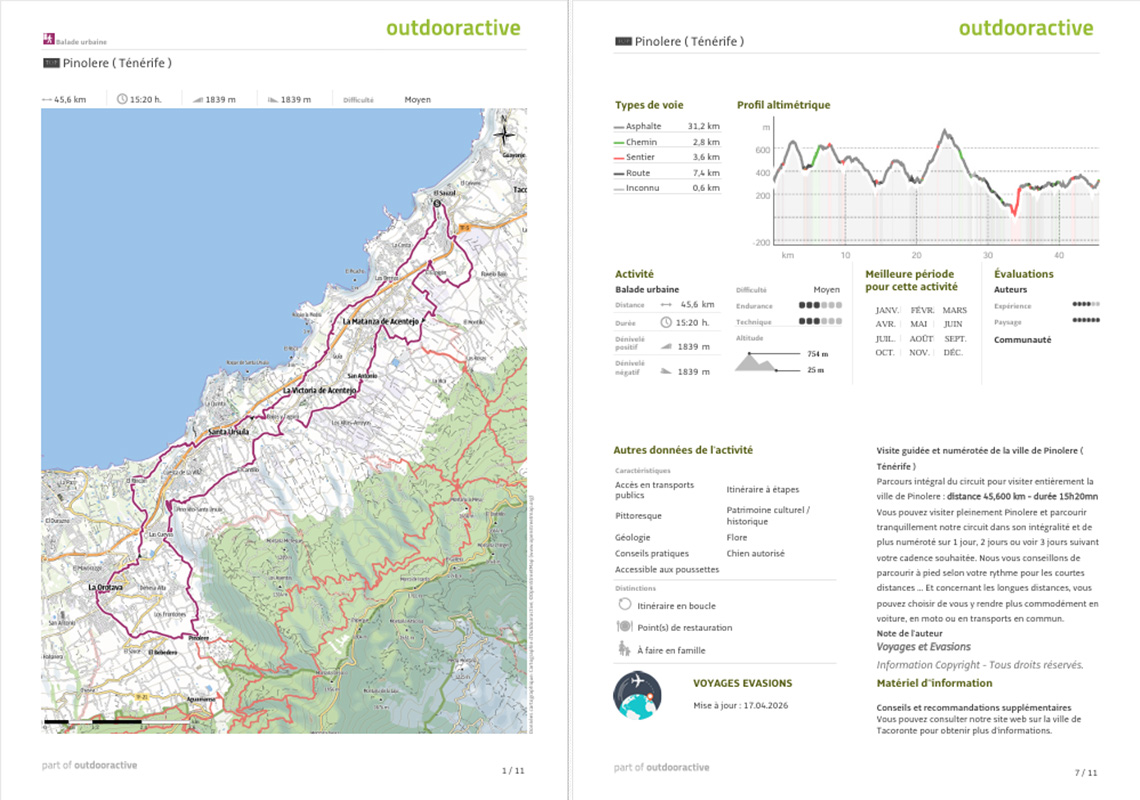The height and width of the screenshot is (800, 1140).
Task: Click 'Accès en transports publics' characteristic
Action: click(x=654, y=490)
